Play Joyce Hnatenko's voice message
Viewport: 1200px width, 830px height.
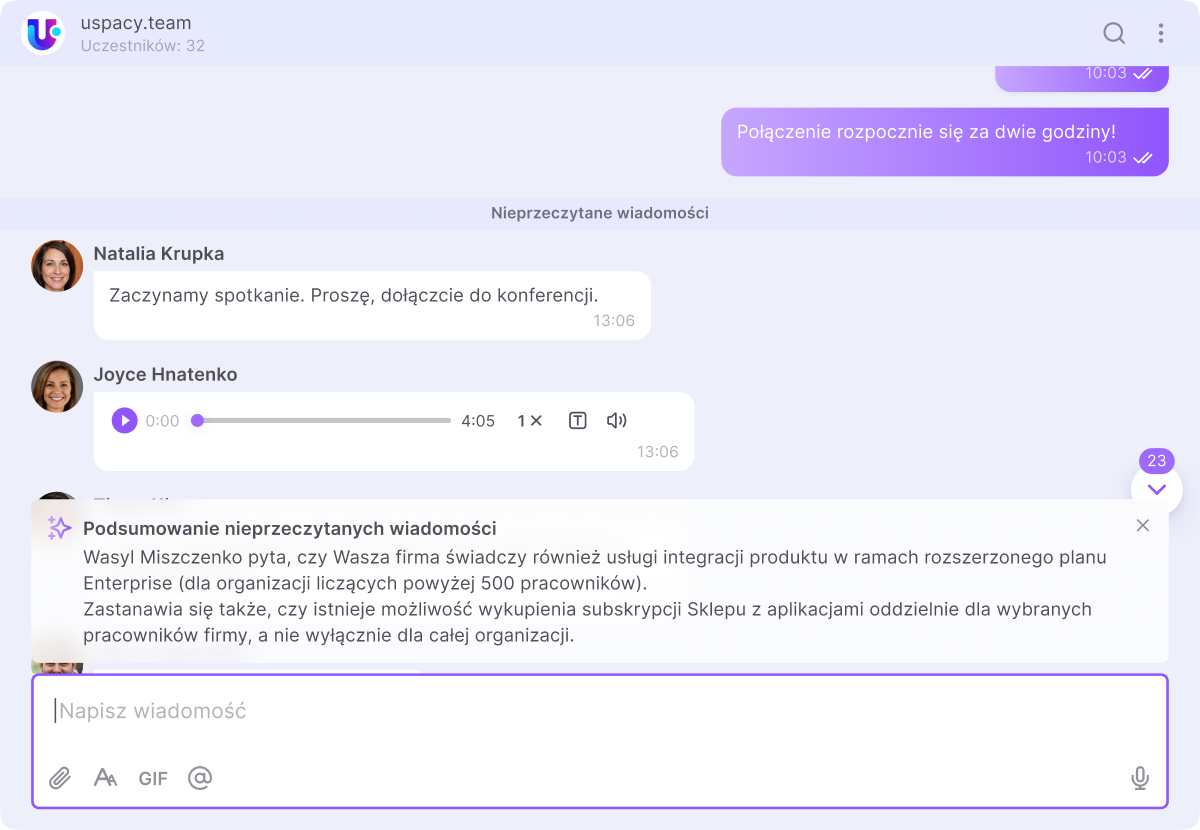point(124,421)
